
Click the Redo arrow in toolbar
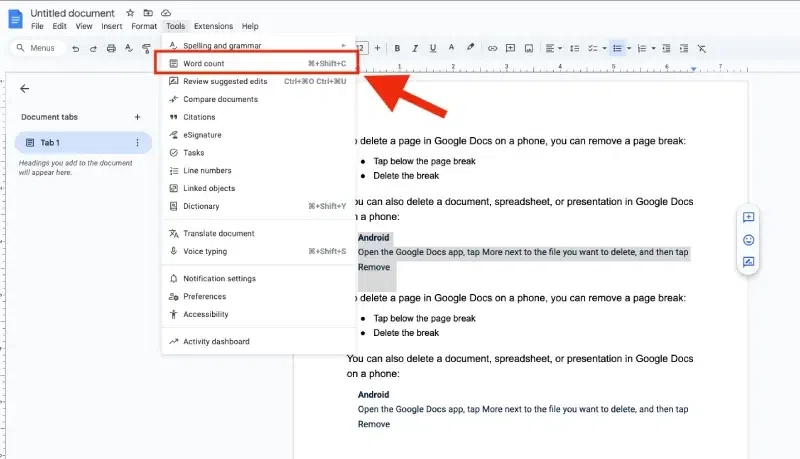93,48
